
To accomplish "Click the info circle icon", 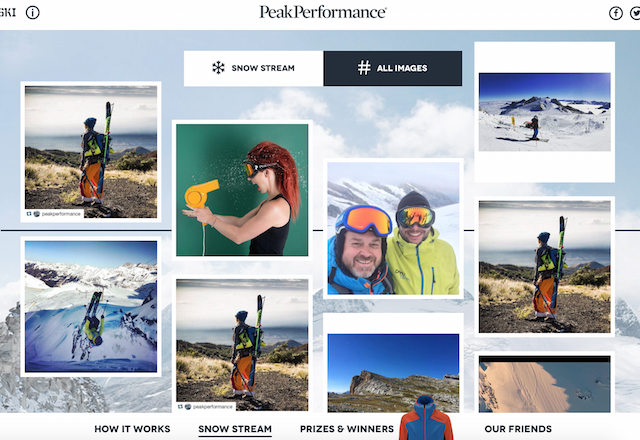I will (x=32, y=13).
